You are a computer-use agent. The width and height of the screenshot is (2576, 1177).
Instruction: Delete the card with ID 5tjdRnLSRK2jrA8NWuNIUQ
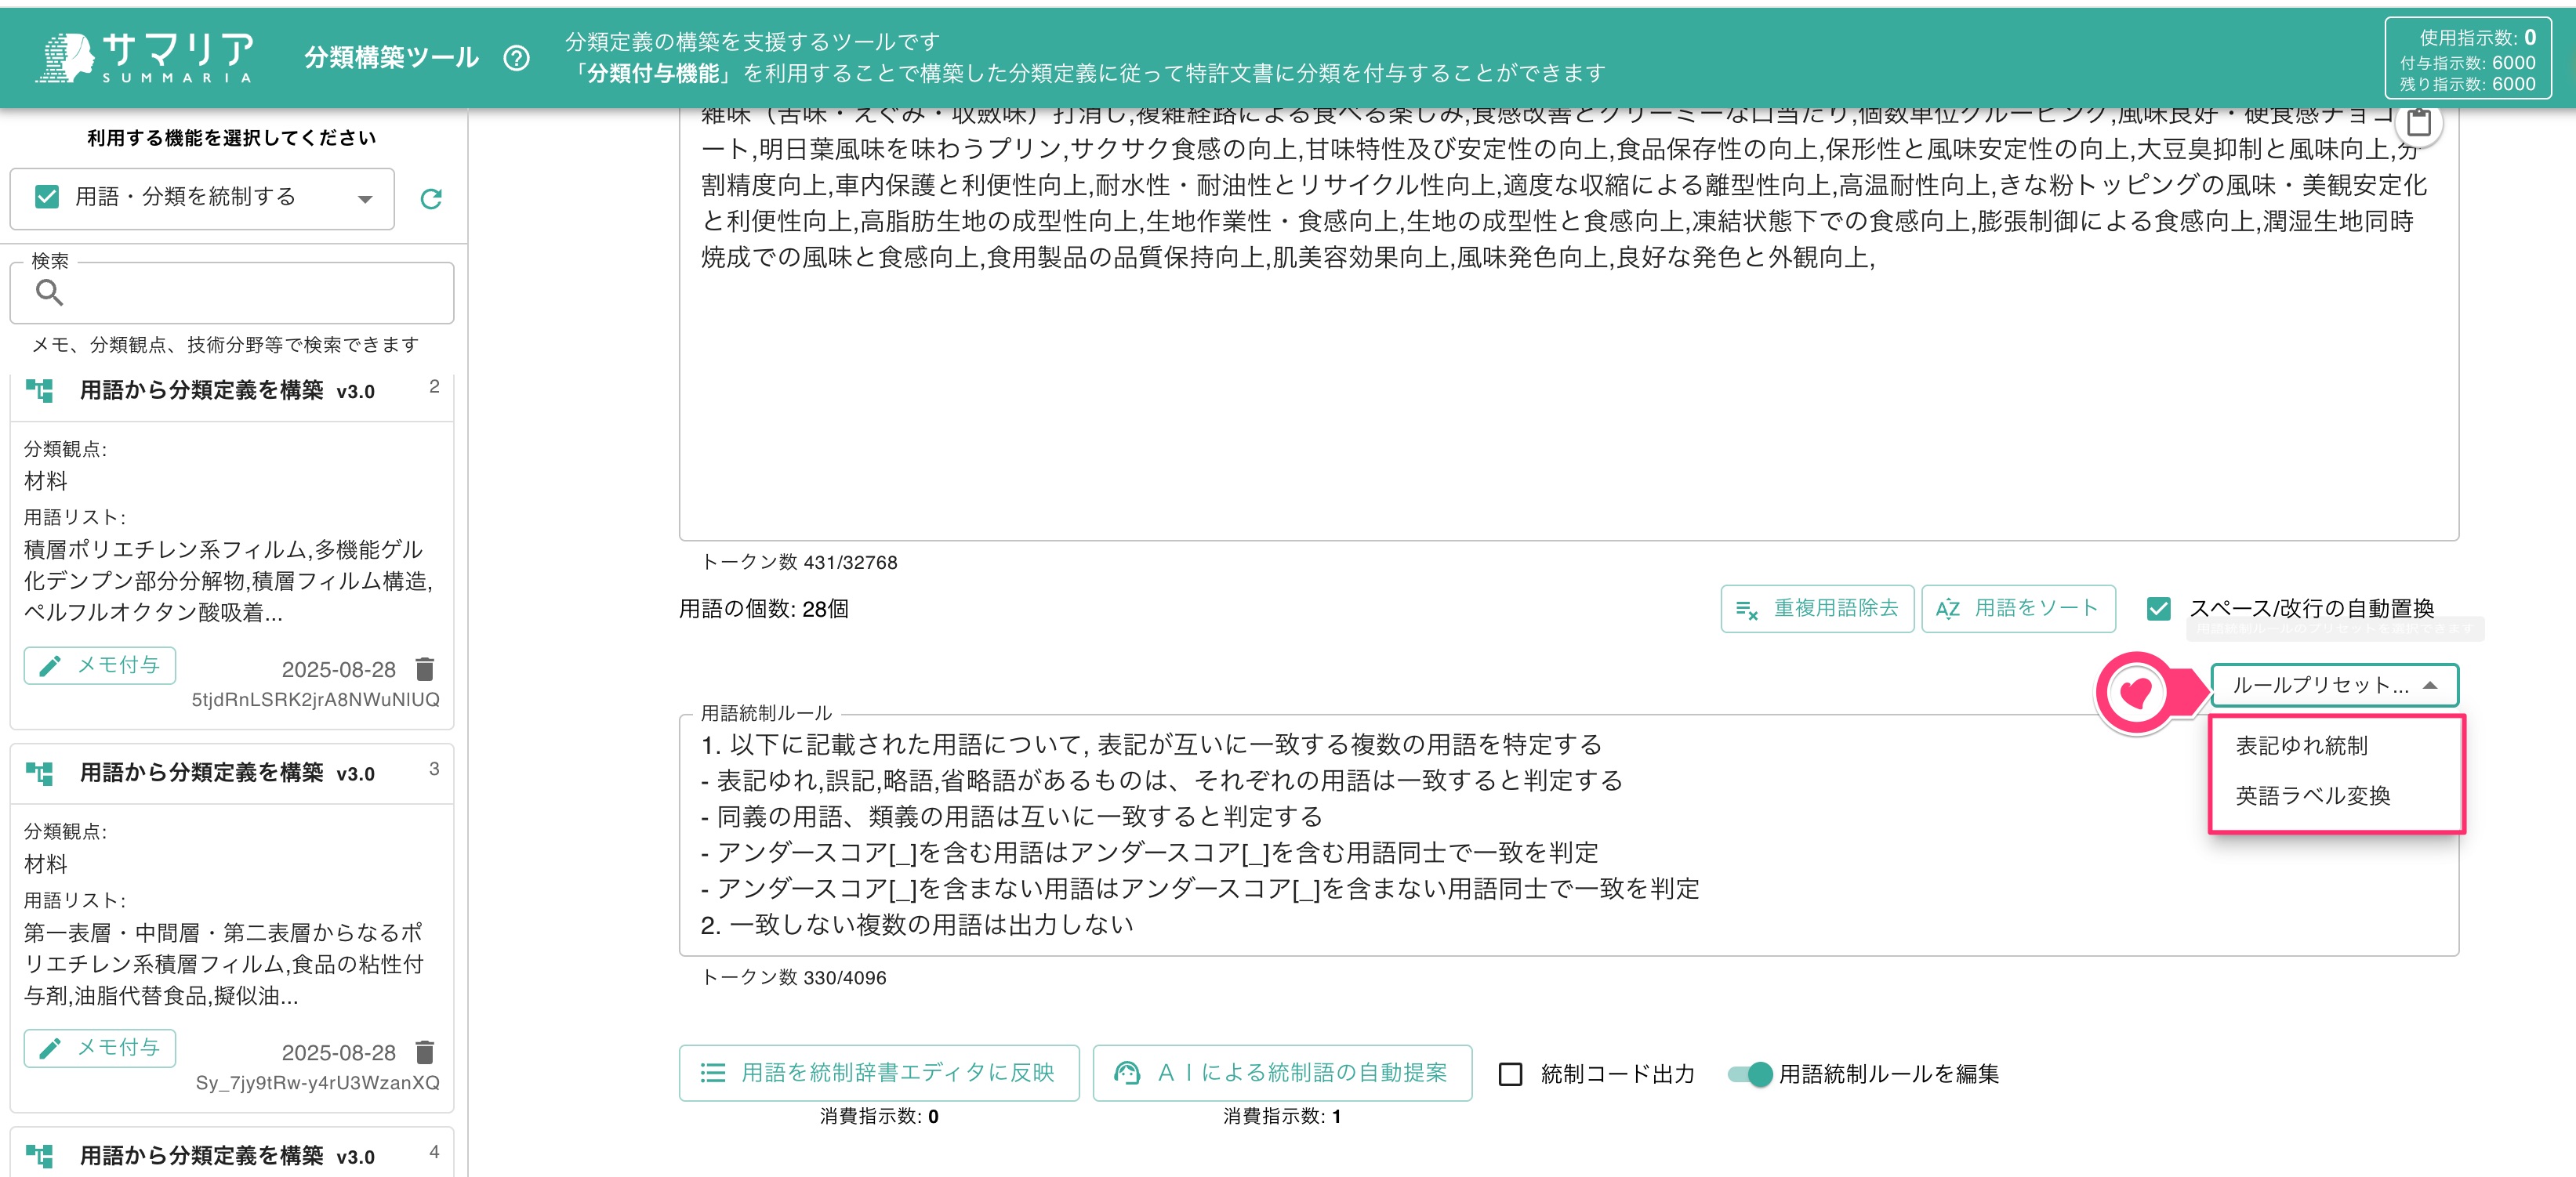[x=425, y=668]
